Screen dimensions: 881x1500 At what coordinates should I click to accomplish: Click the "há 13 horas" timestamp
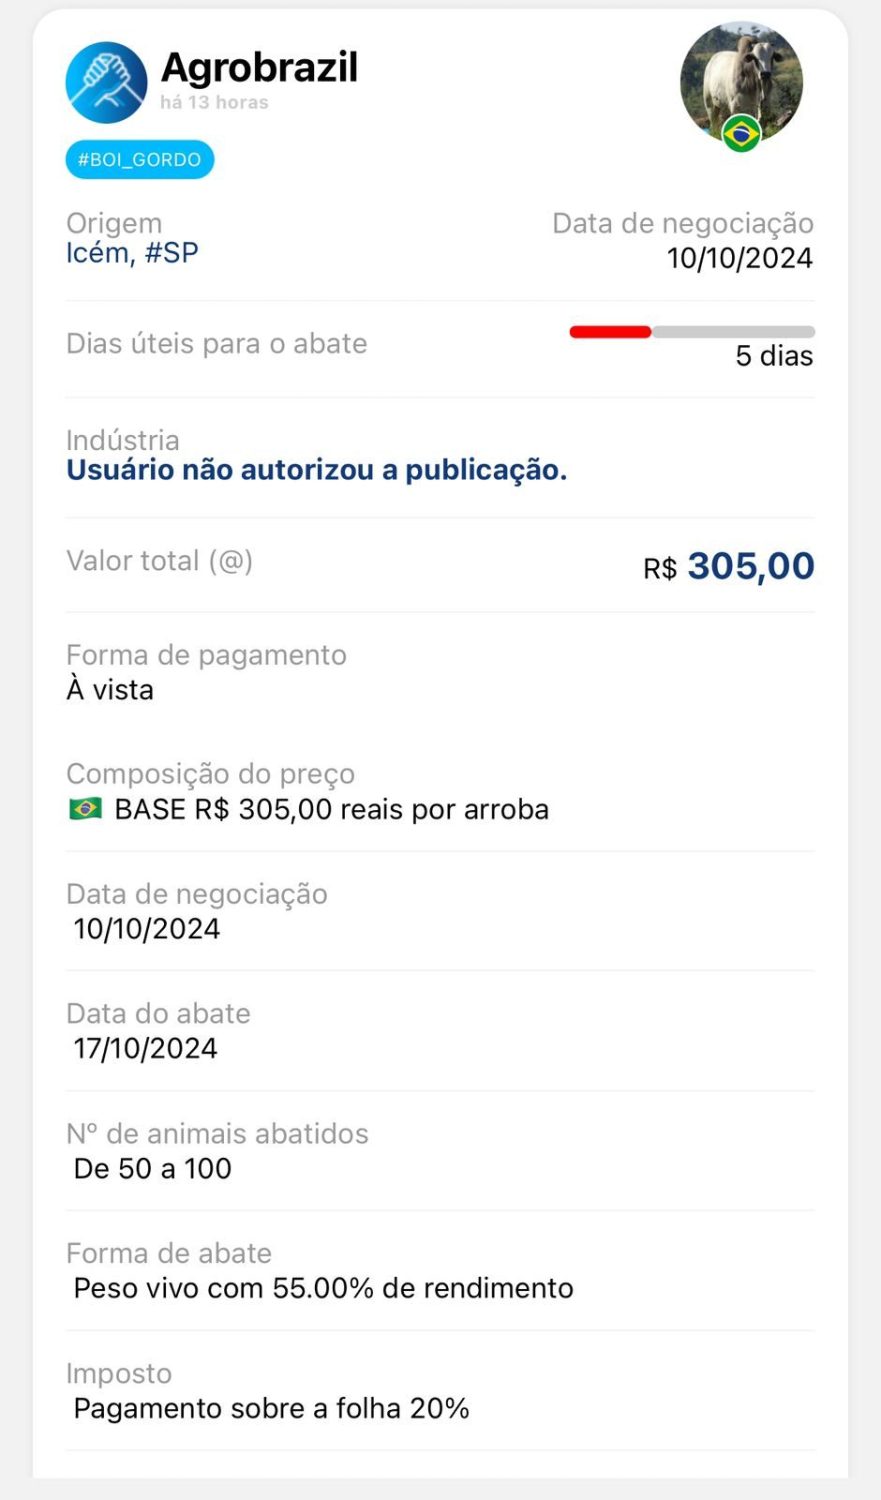(214, 102)
